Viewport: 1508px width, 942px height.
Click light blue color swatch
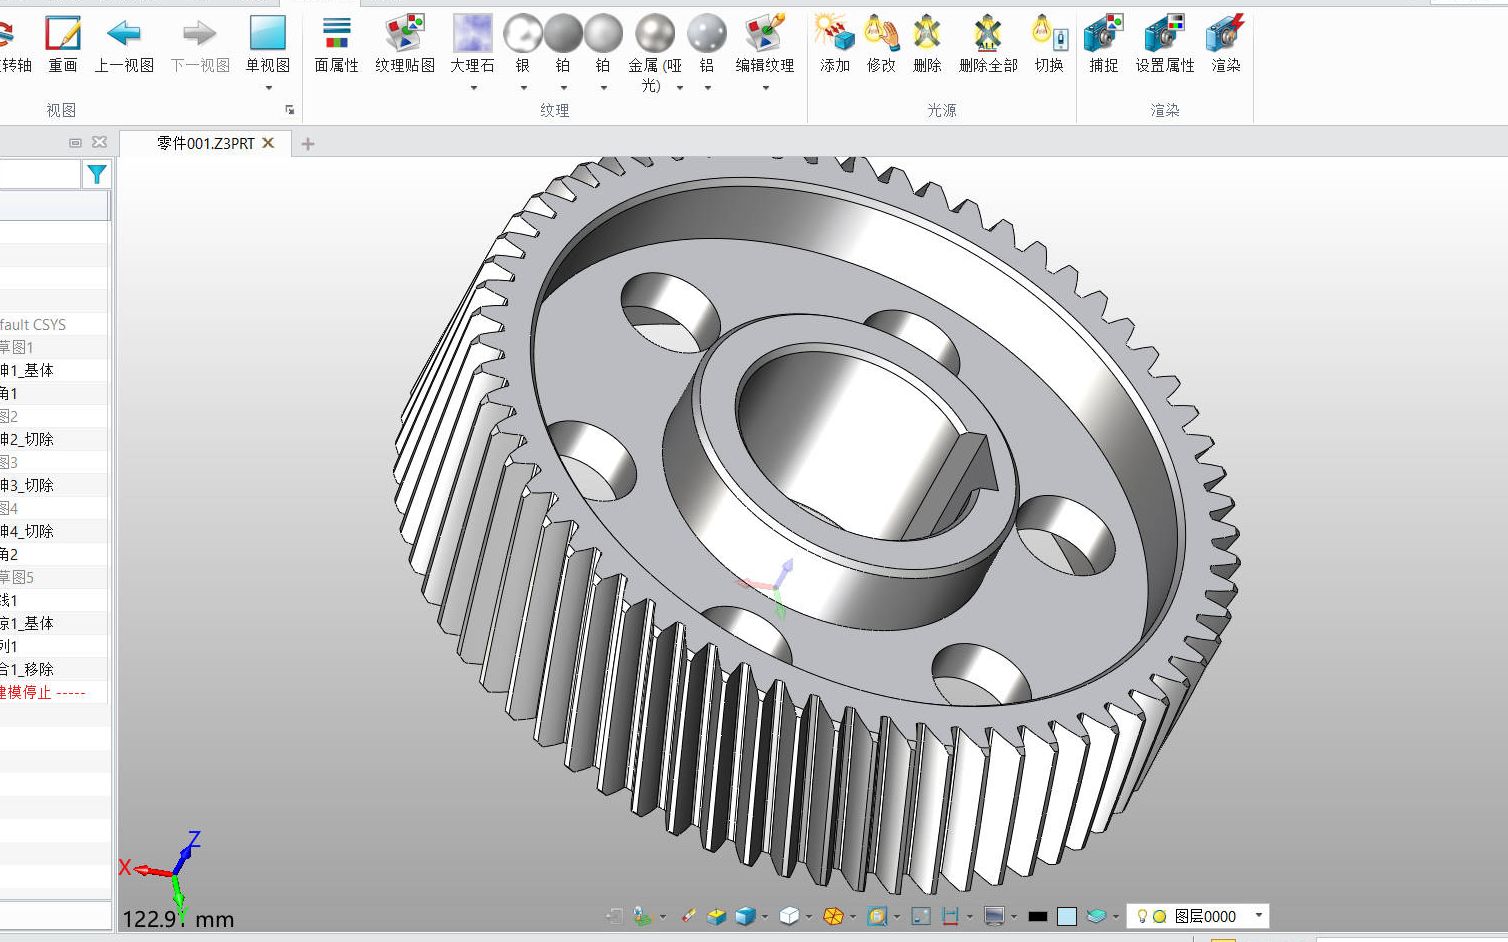[1067, 916]
